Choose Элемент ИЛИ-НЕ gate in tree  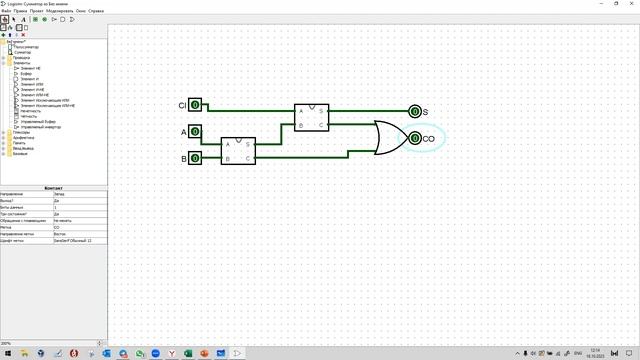click(x=35, y=95)
